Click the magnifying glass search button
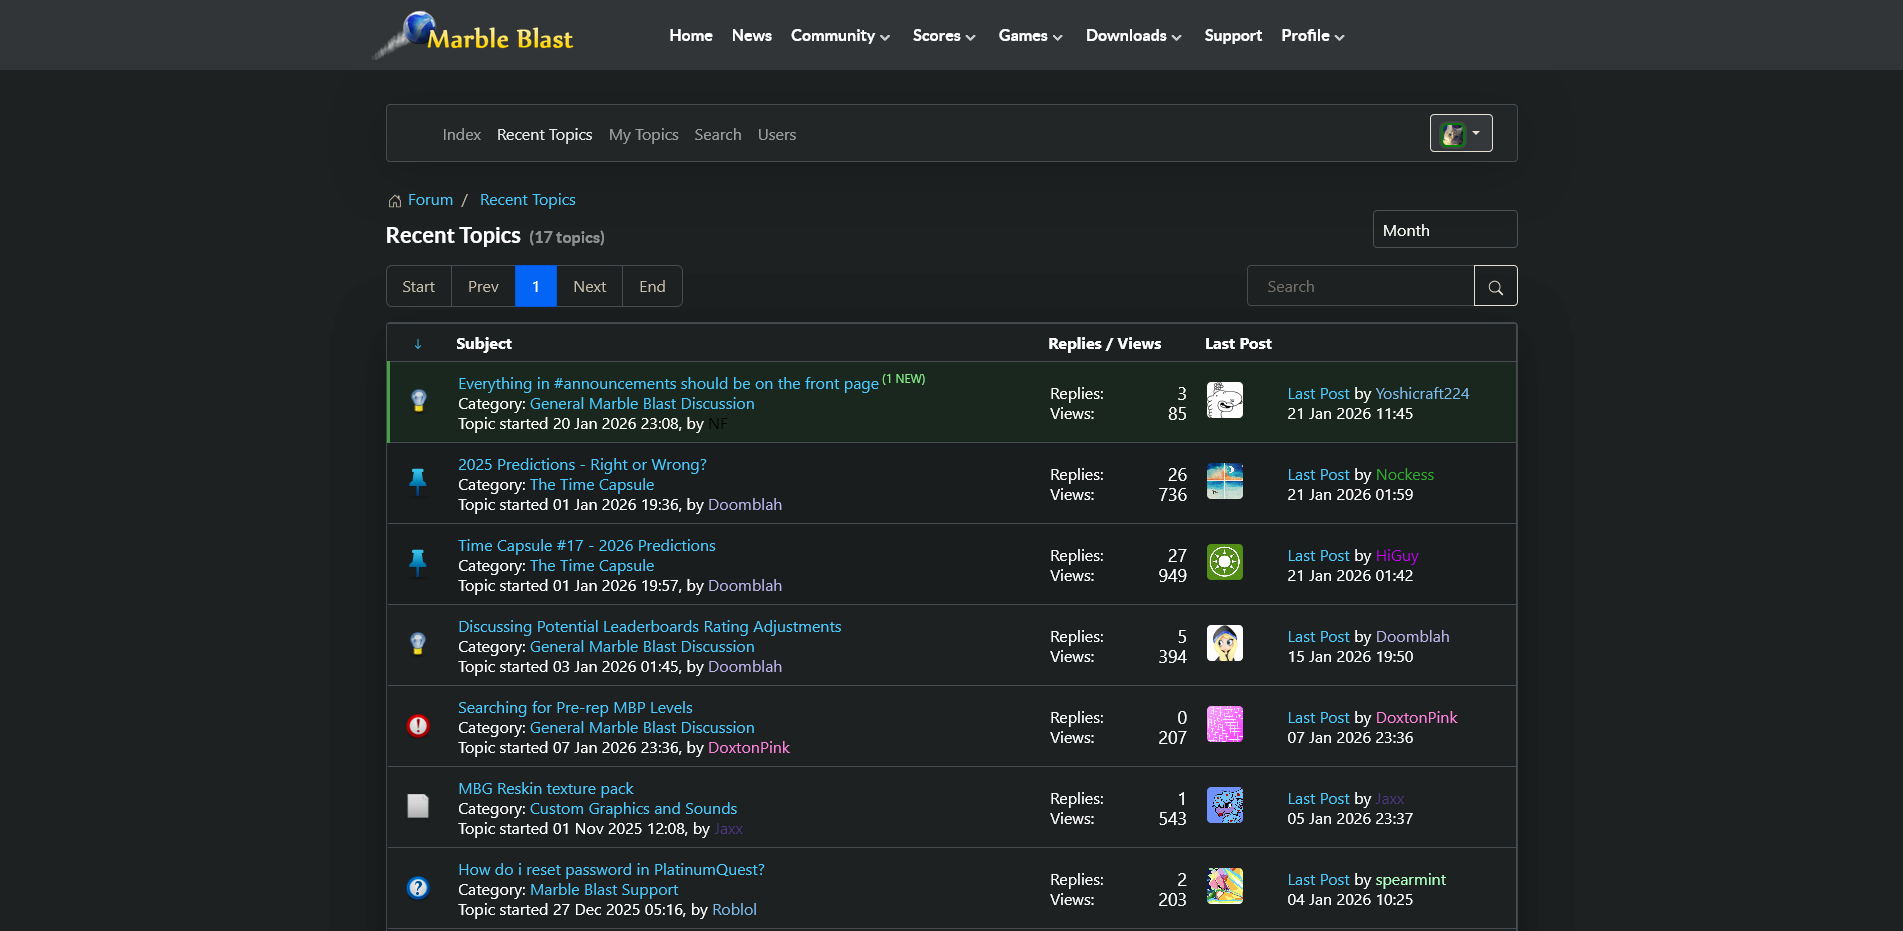Image resolution: width=1903 pixels, height=931 pixels. click(1495, 287)
